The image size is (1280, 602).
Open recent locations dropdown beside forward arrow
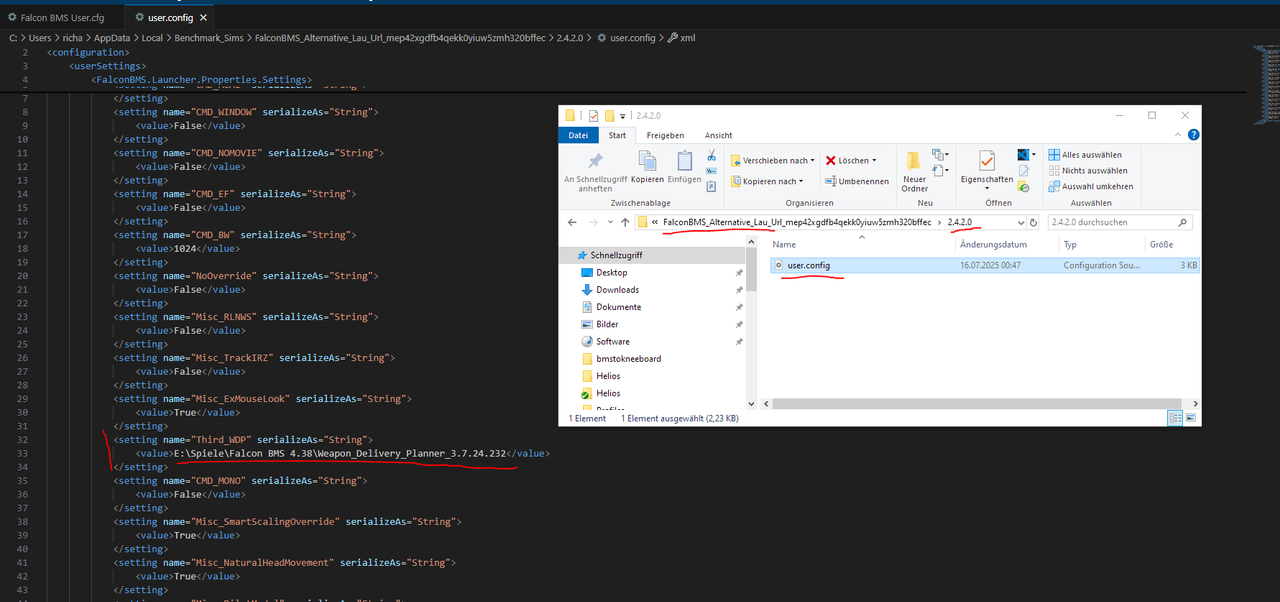pos(609,222)
